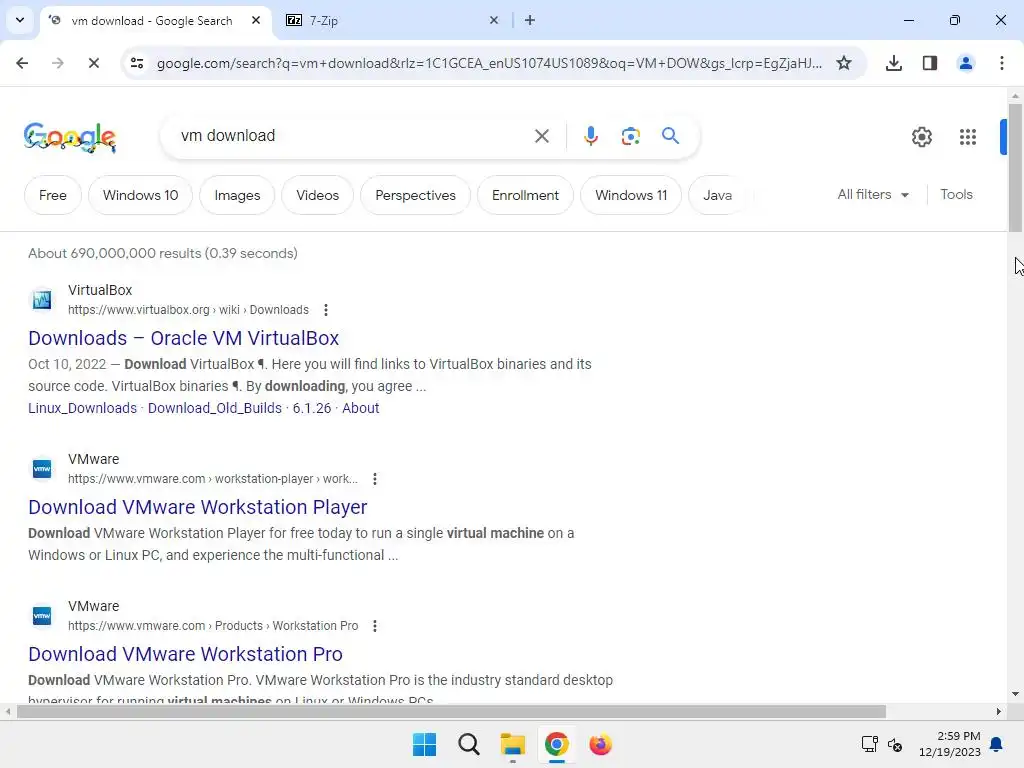The width and height of the screenshot is (1024, 768).
Task: Open Windows Start menu
Action: tap(424, 744)
